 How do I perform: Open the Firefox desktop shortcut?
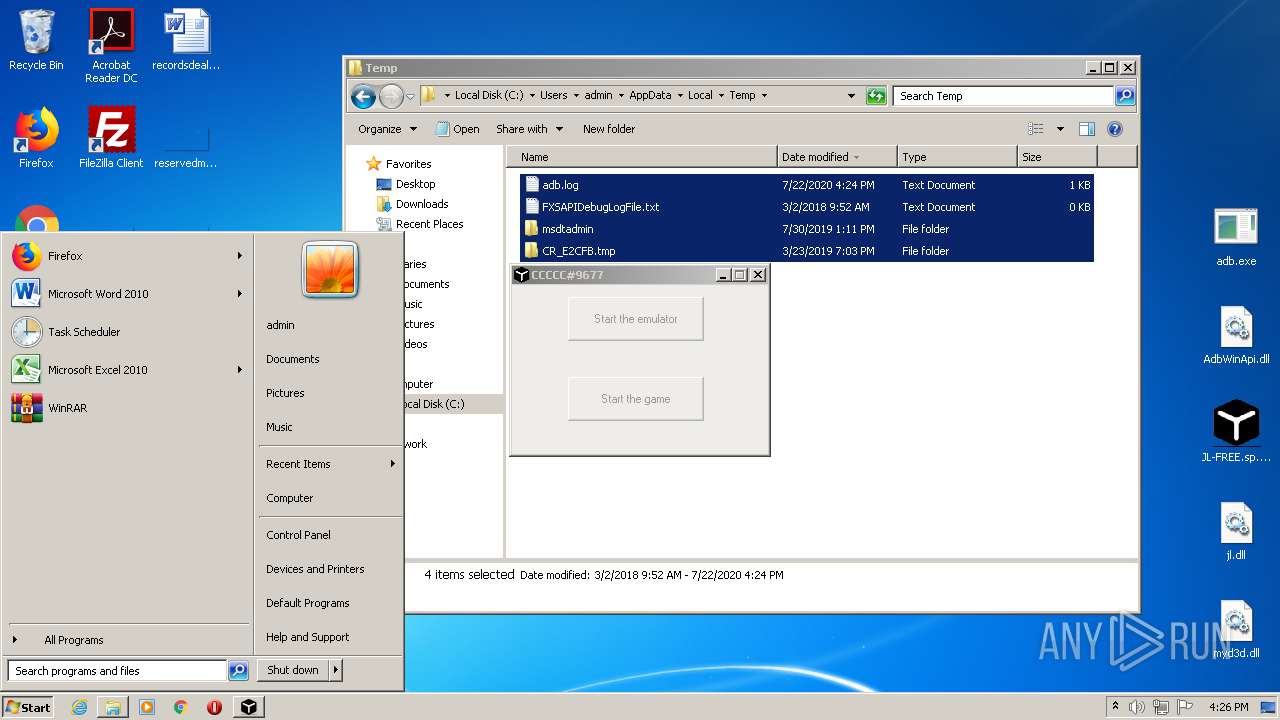pos(36,138)
